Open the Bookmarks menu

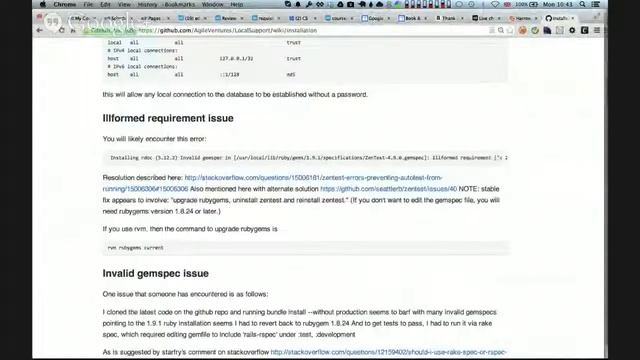pos(180,4)
